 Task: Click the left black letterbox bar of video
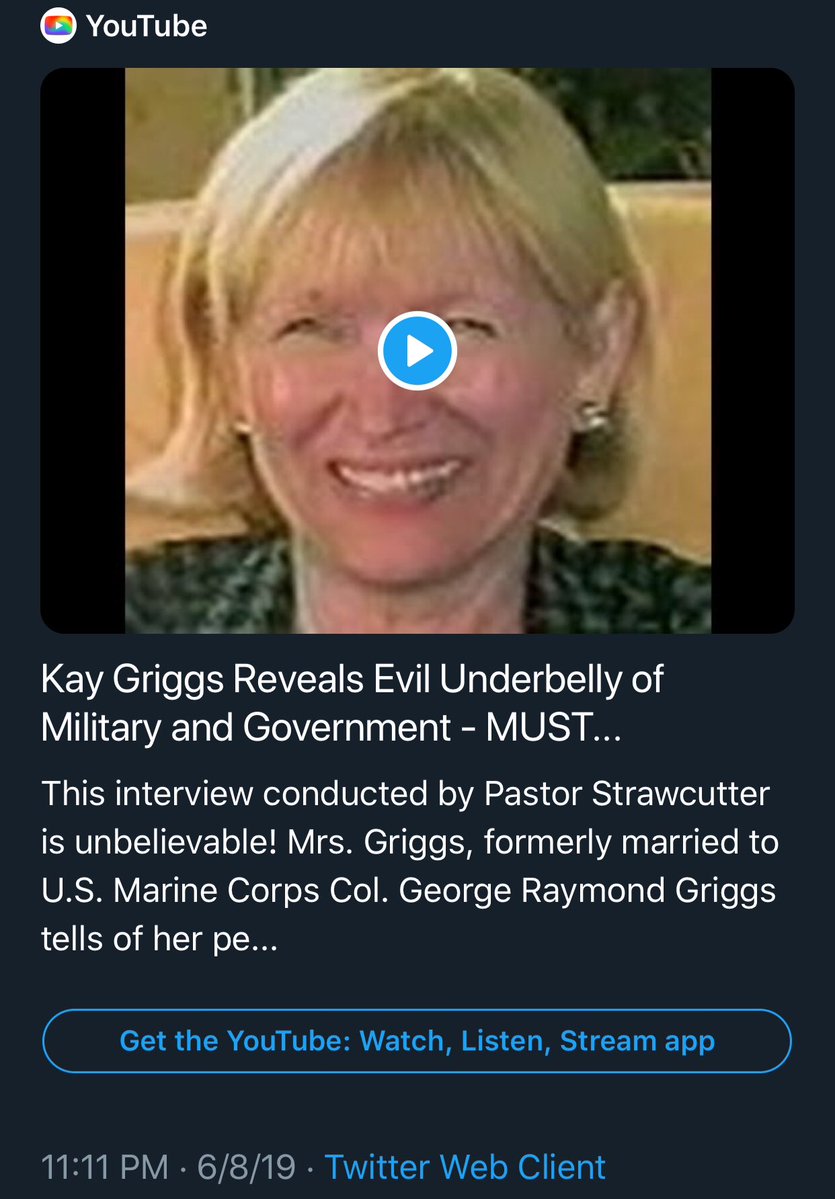pyautogui.click(x=82, y=350)
